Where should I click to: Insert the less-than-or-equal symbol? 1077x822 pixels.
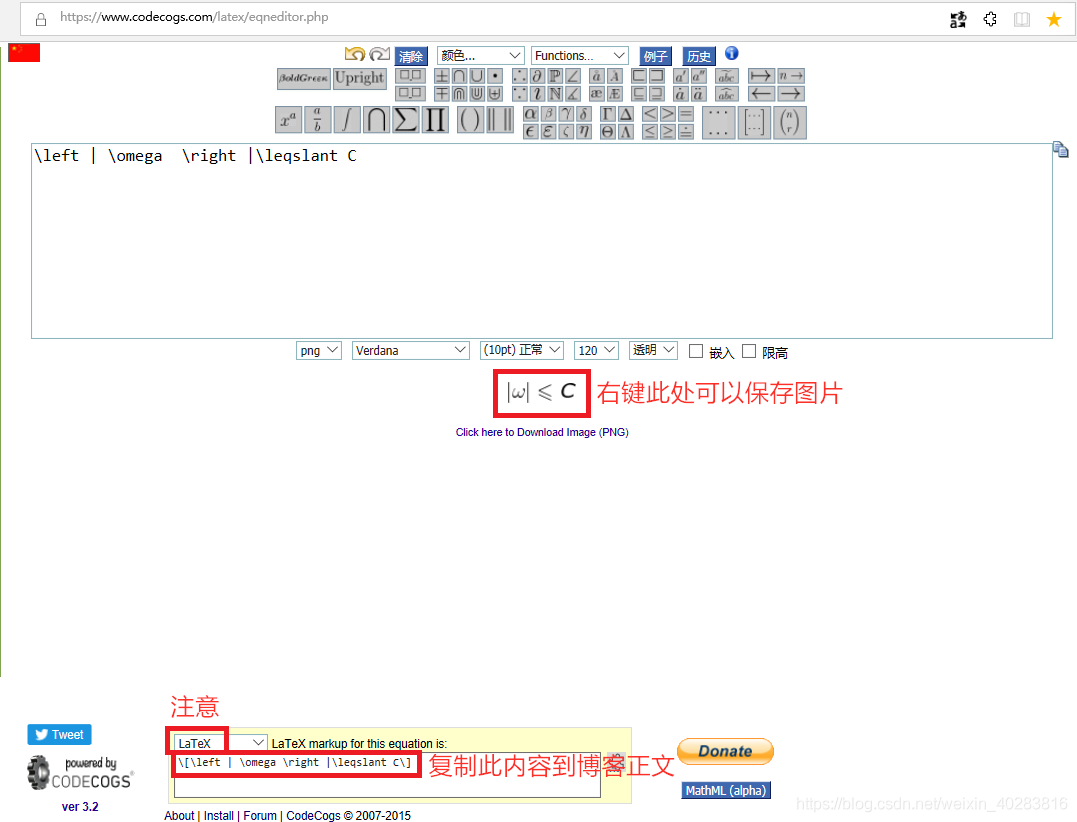coord(650,131)
